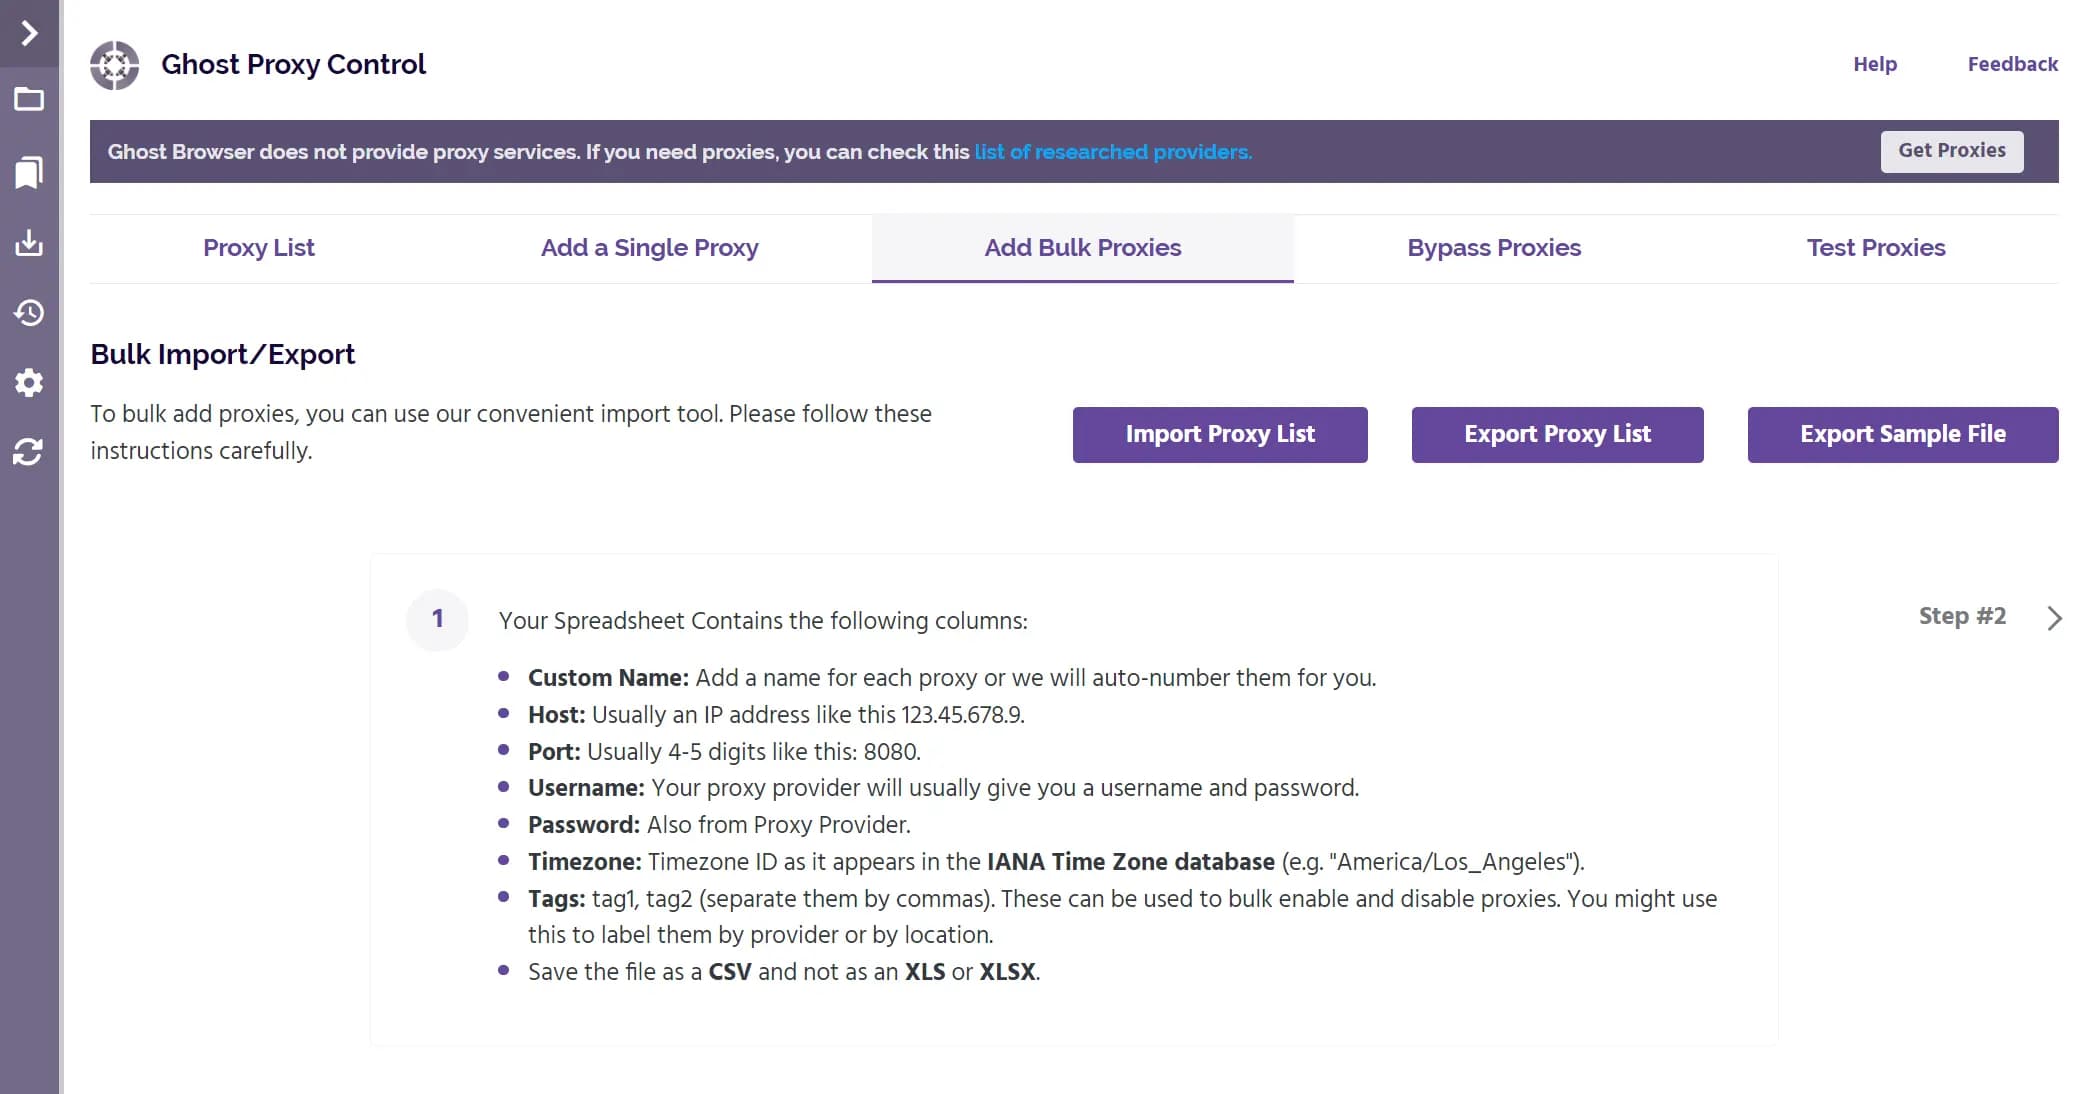Image resolution: width=2081 pixels, height=1094 pixels.
Task: Open the folder/projects sidebar icon
Action: click(29, 100)
